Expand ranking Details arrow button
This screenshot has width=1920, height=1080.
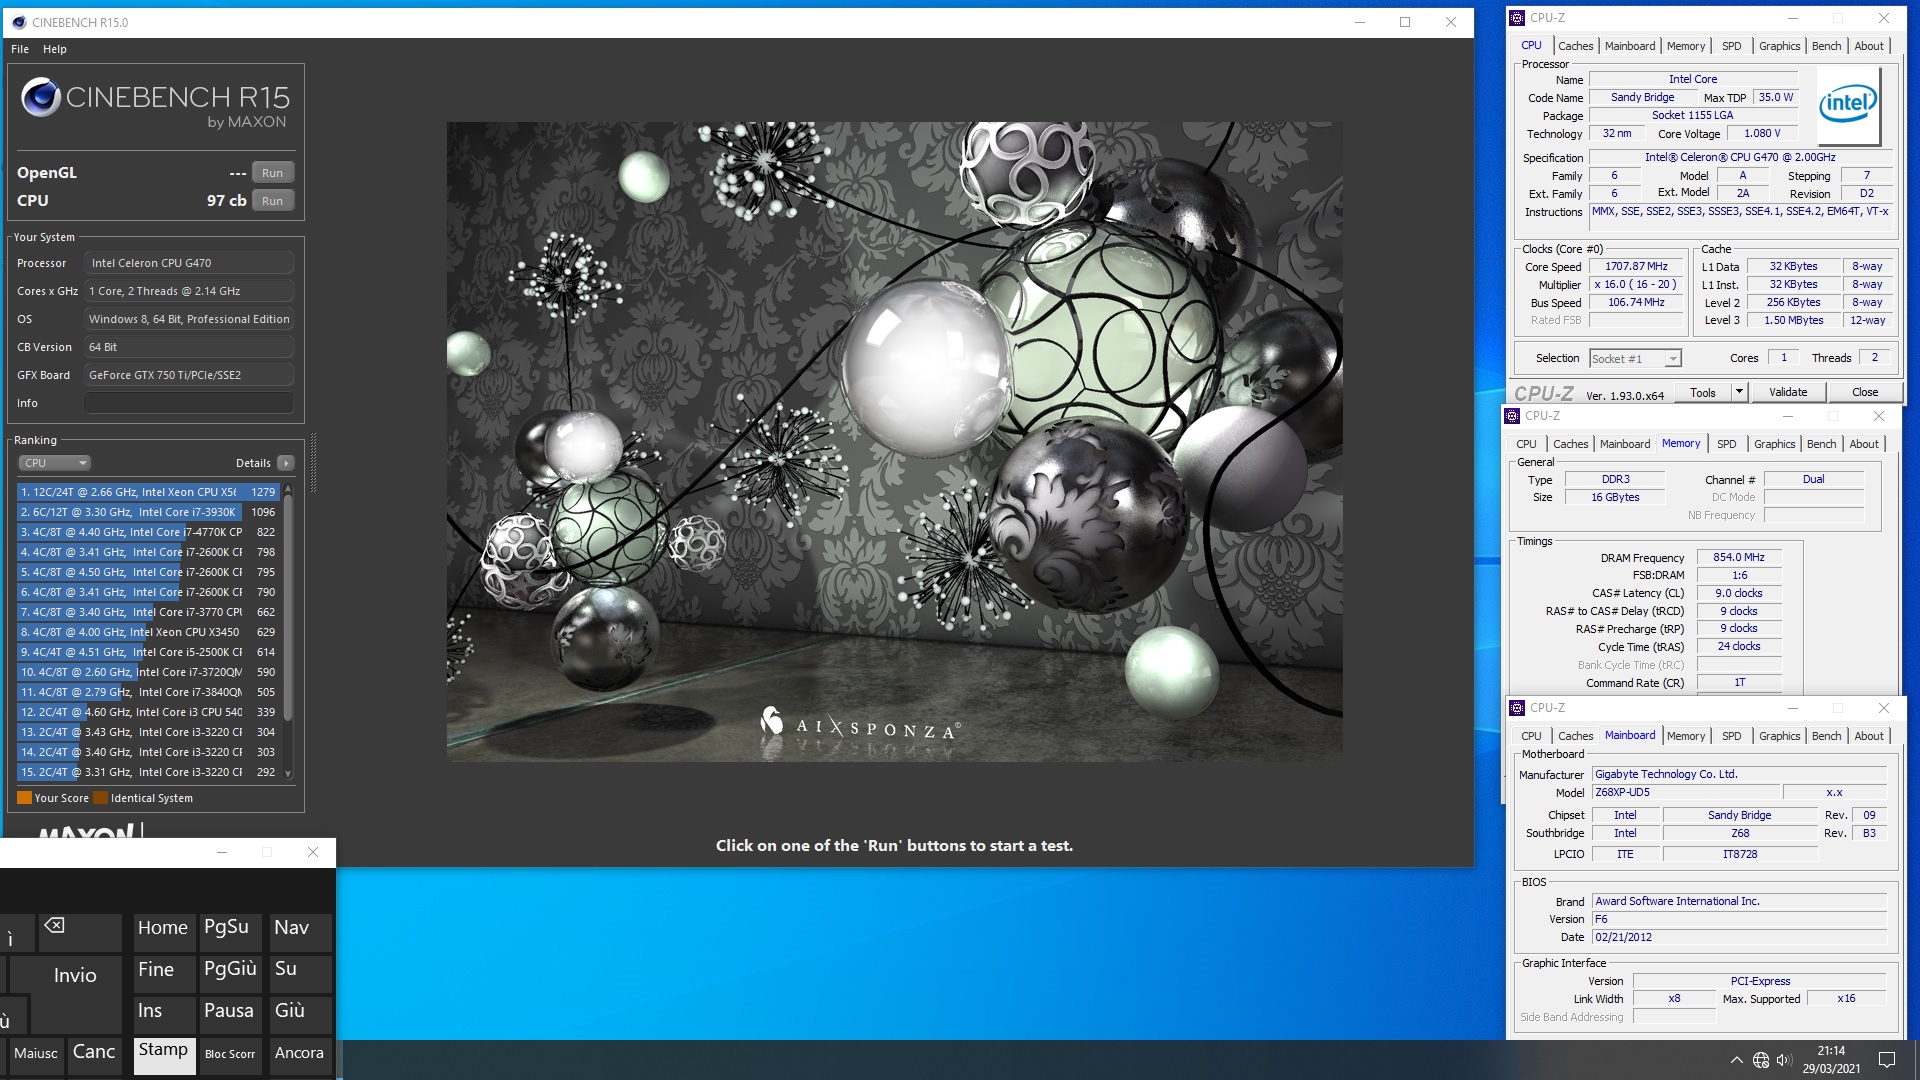[x=286, y=463]
